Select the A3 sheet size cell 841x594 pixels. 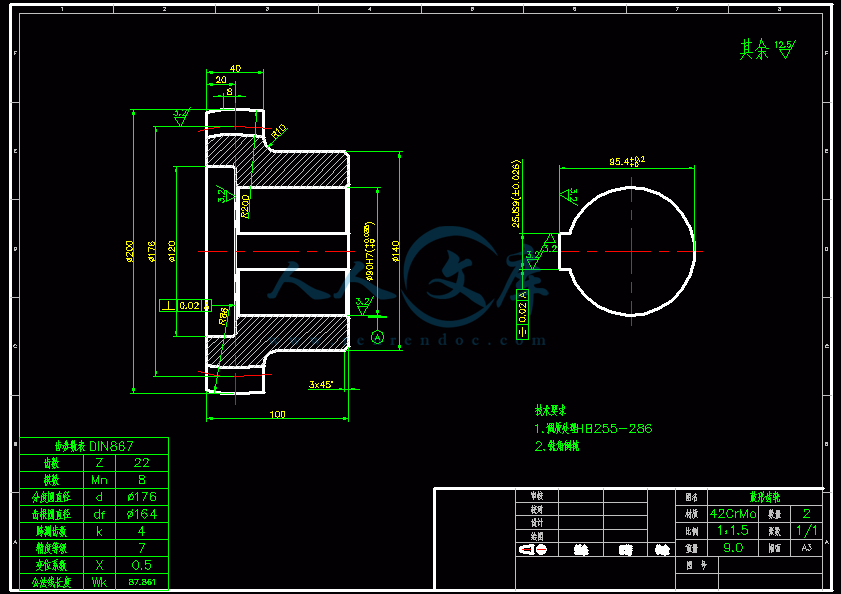tap(806, 548)
